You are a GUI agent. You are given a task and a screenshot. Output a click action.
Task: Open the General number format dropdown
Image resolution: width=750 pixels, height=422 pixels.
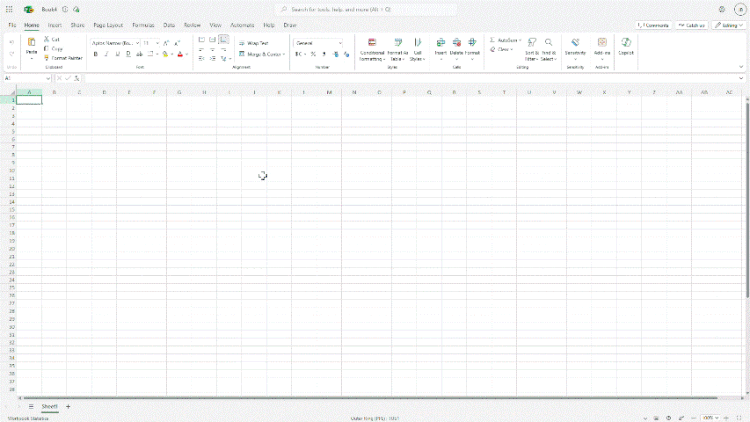[340, 43]
